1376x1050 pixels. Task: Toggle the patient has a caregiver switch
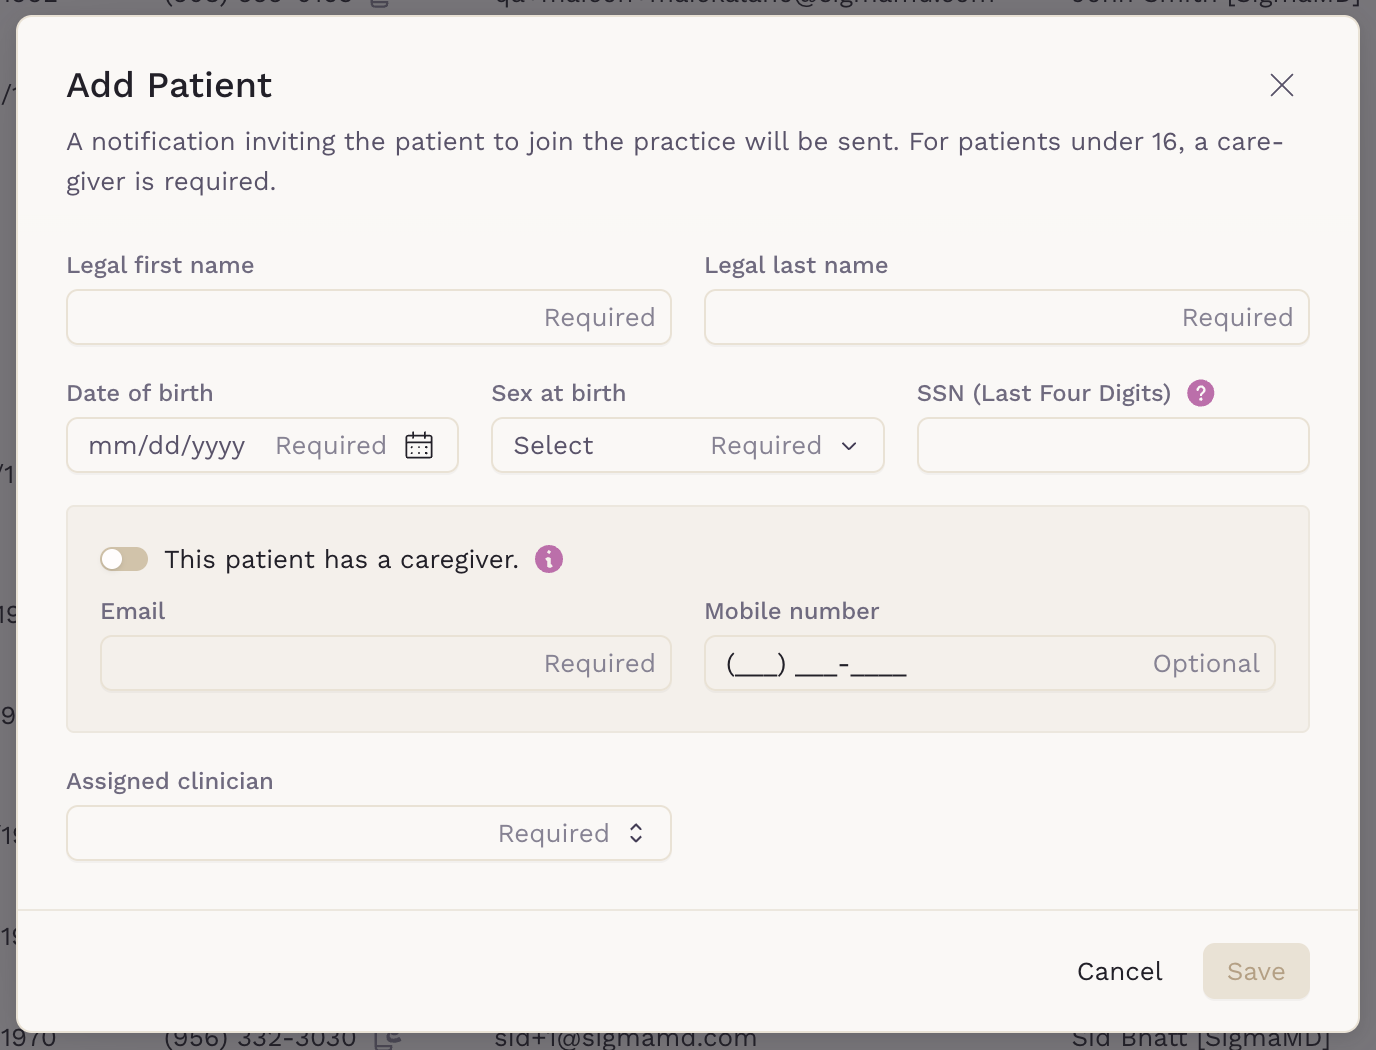point(124,559)
